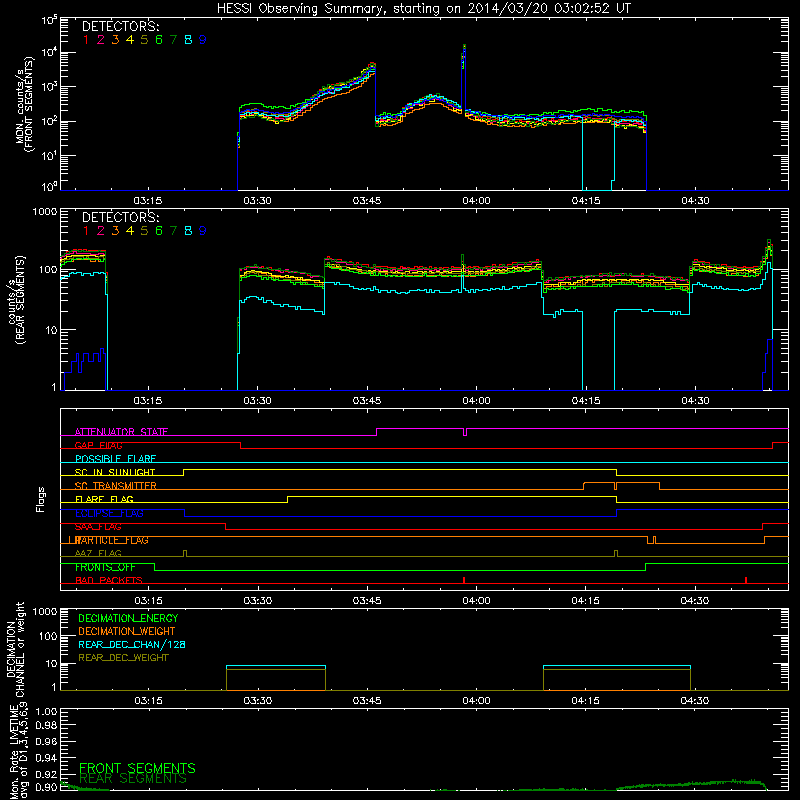Click 1000 y-axis tick on rear segments plot

(x=45, y=212)
